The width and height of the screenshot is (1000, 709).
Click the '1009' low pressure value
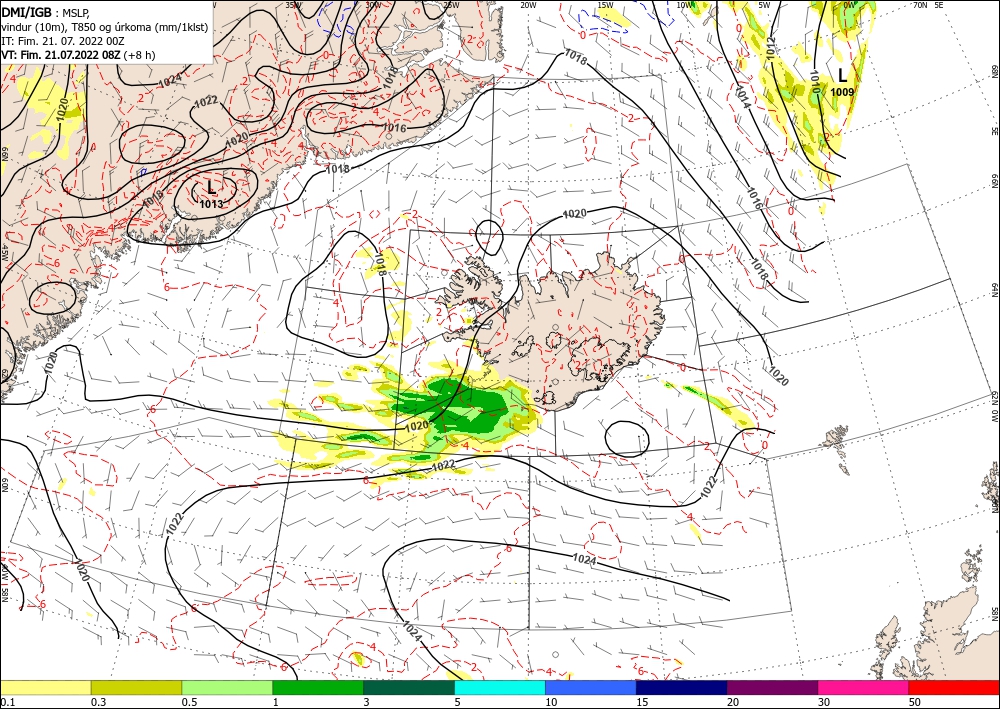click(842, 92)
